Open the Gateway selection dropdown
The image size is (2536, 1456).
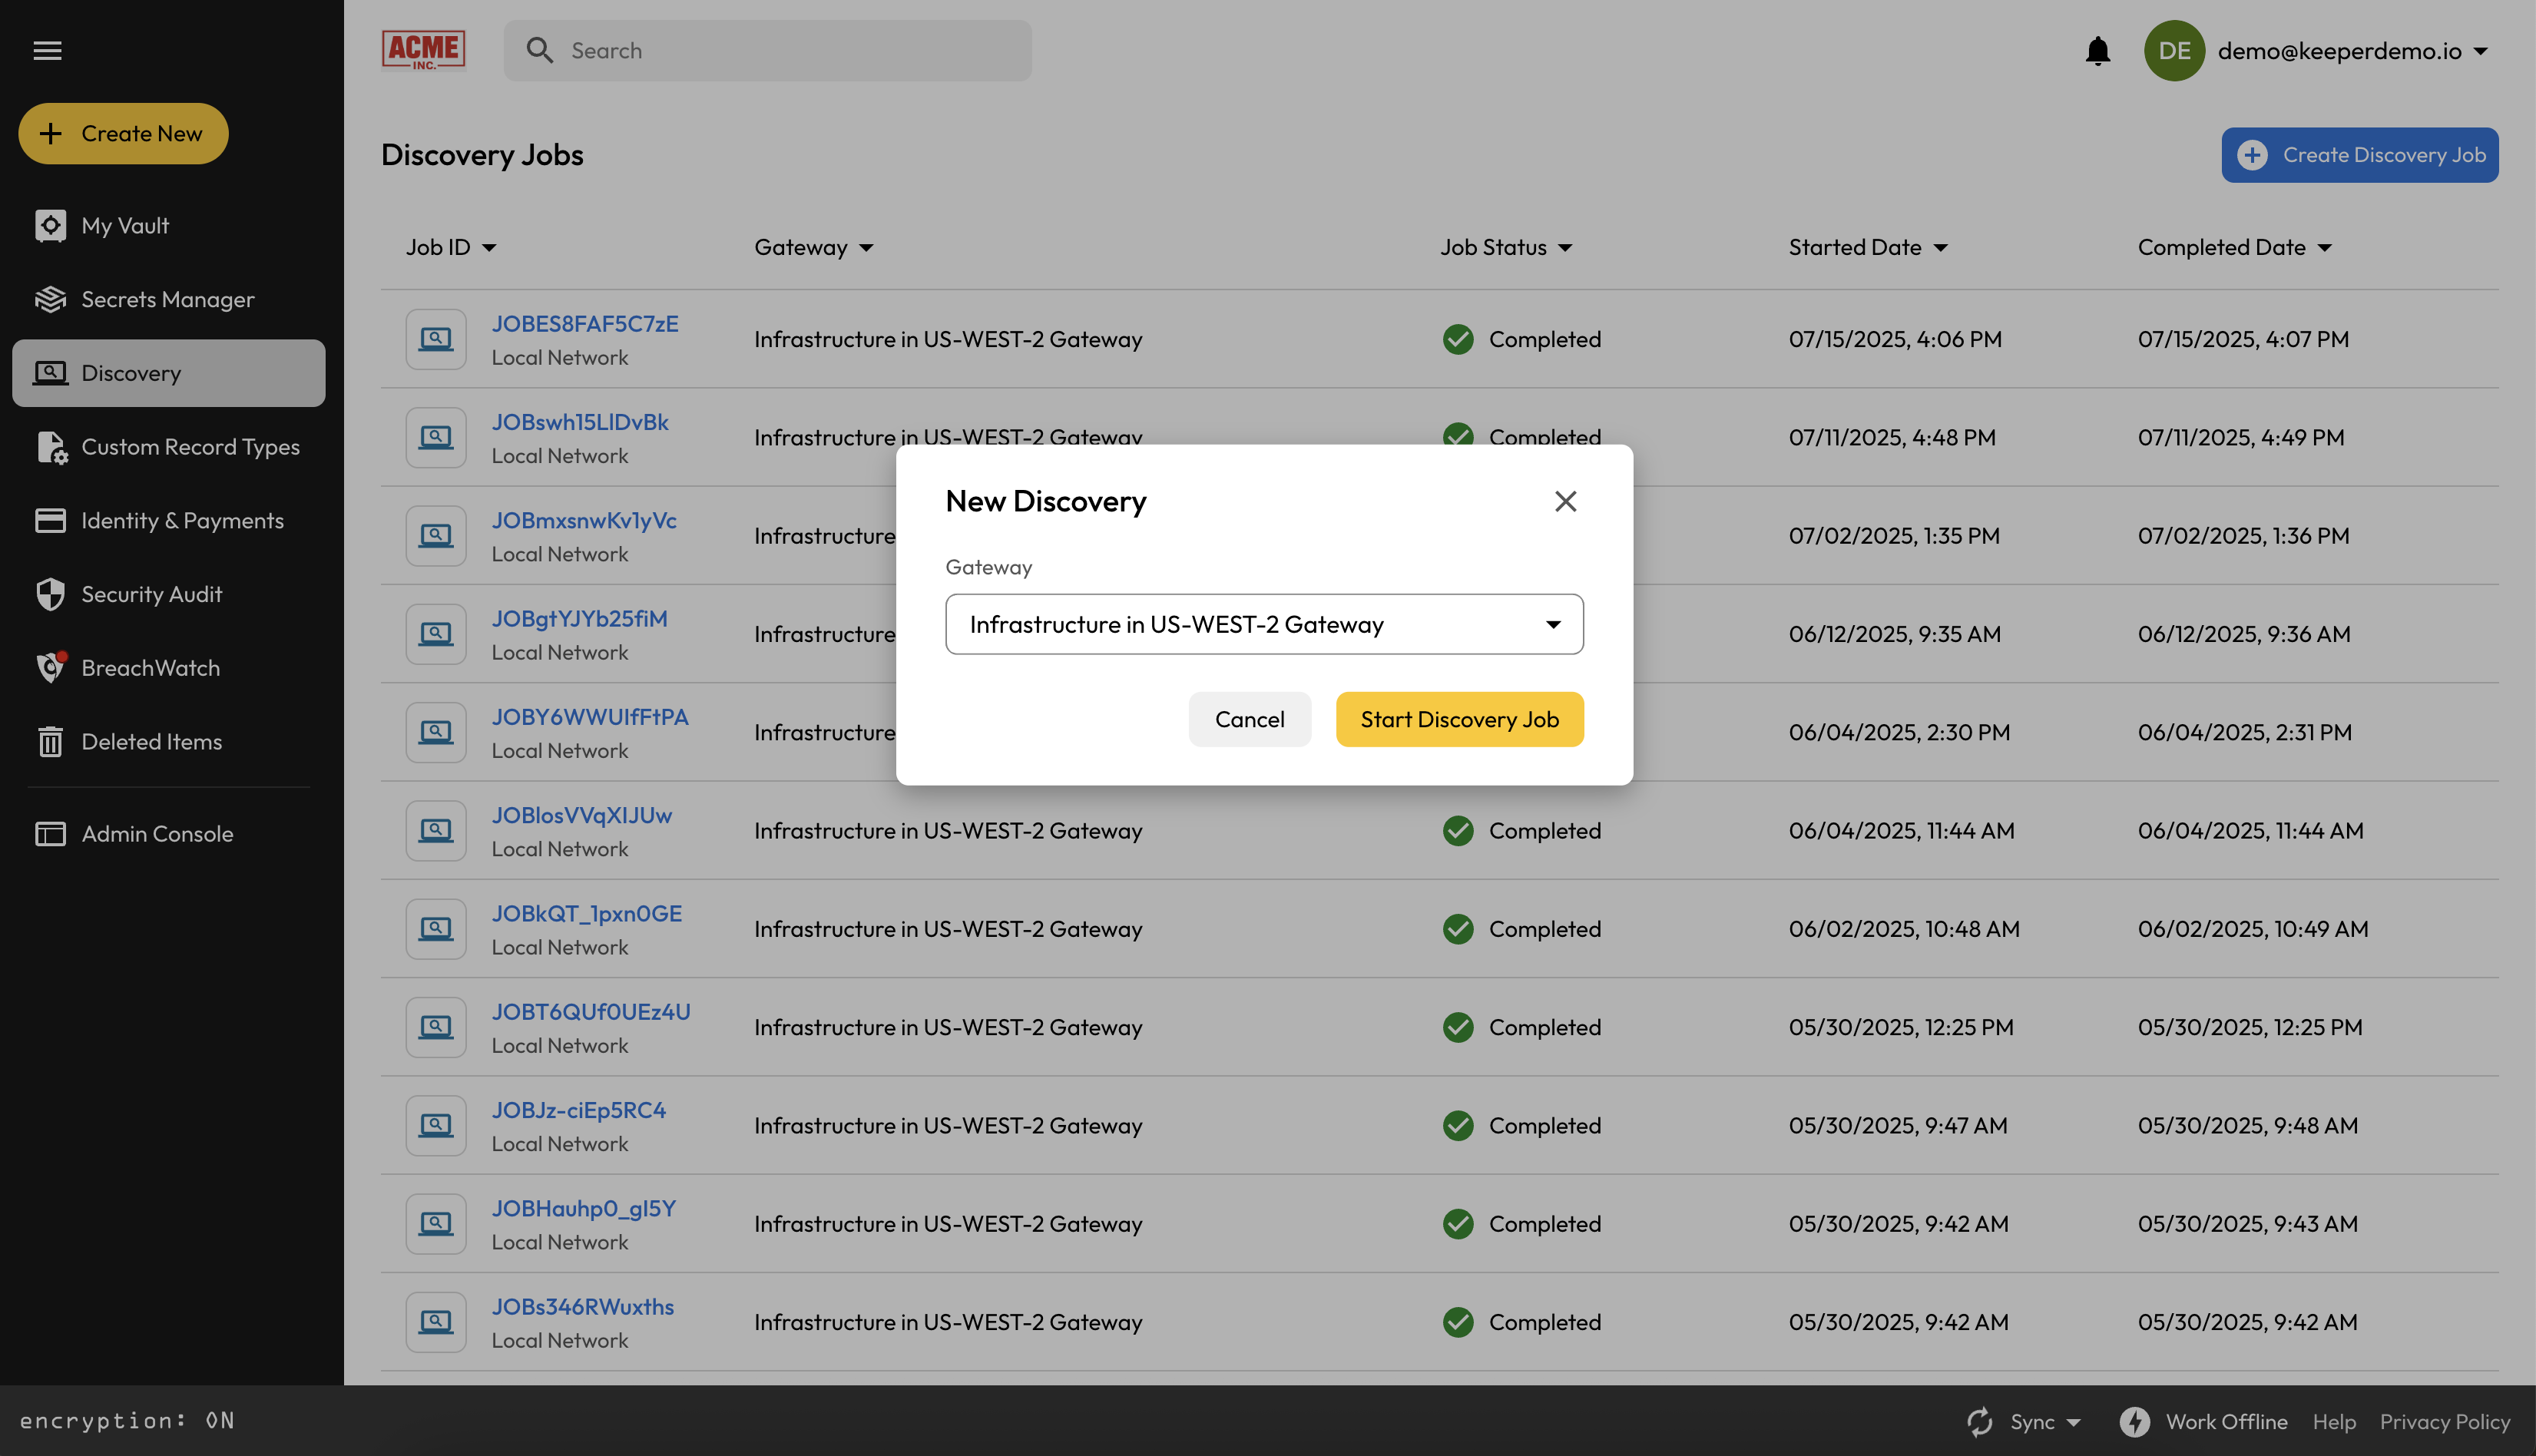pos(1264,624)
